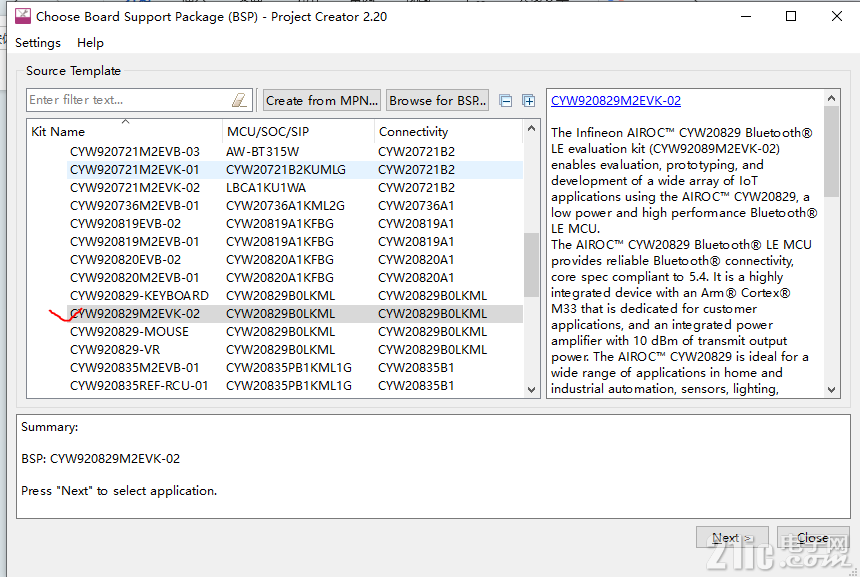Sort by the Connectivity column header
The width and height of the screenshot is (860, 577).
coord(449,132)
